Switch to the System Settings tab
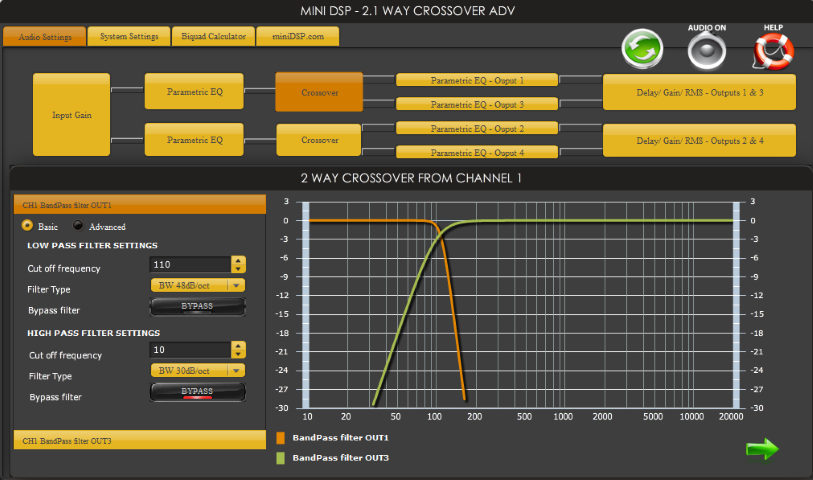This screenshot has height=480, width=813. click(x=129, y=36)
